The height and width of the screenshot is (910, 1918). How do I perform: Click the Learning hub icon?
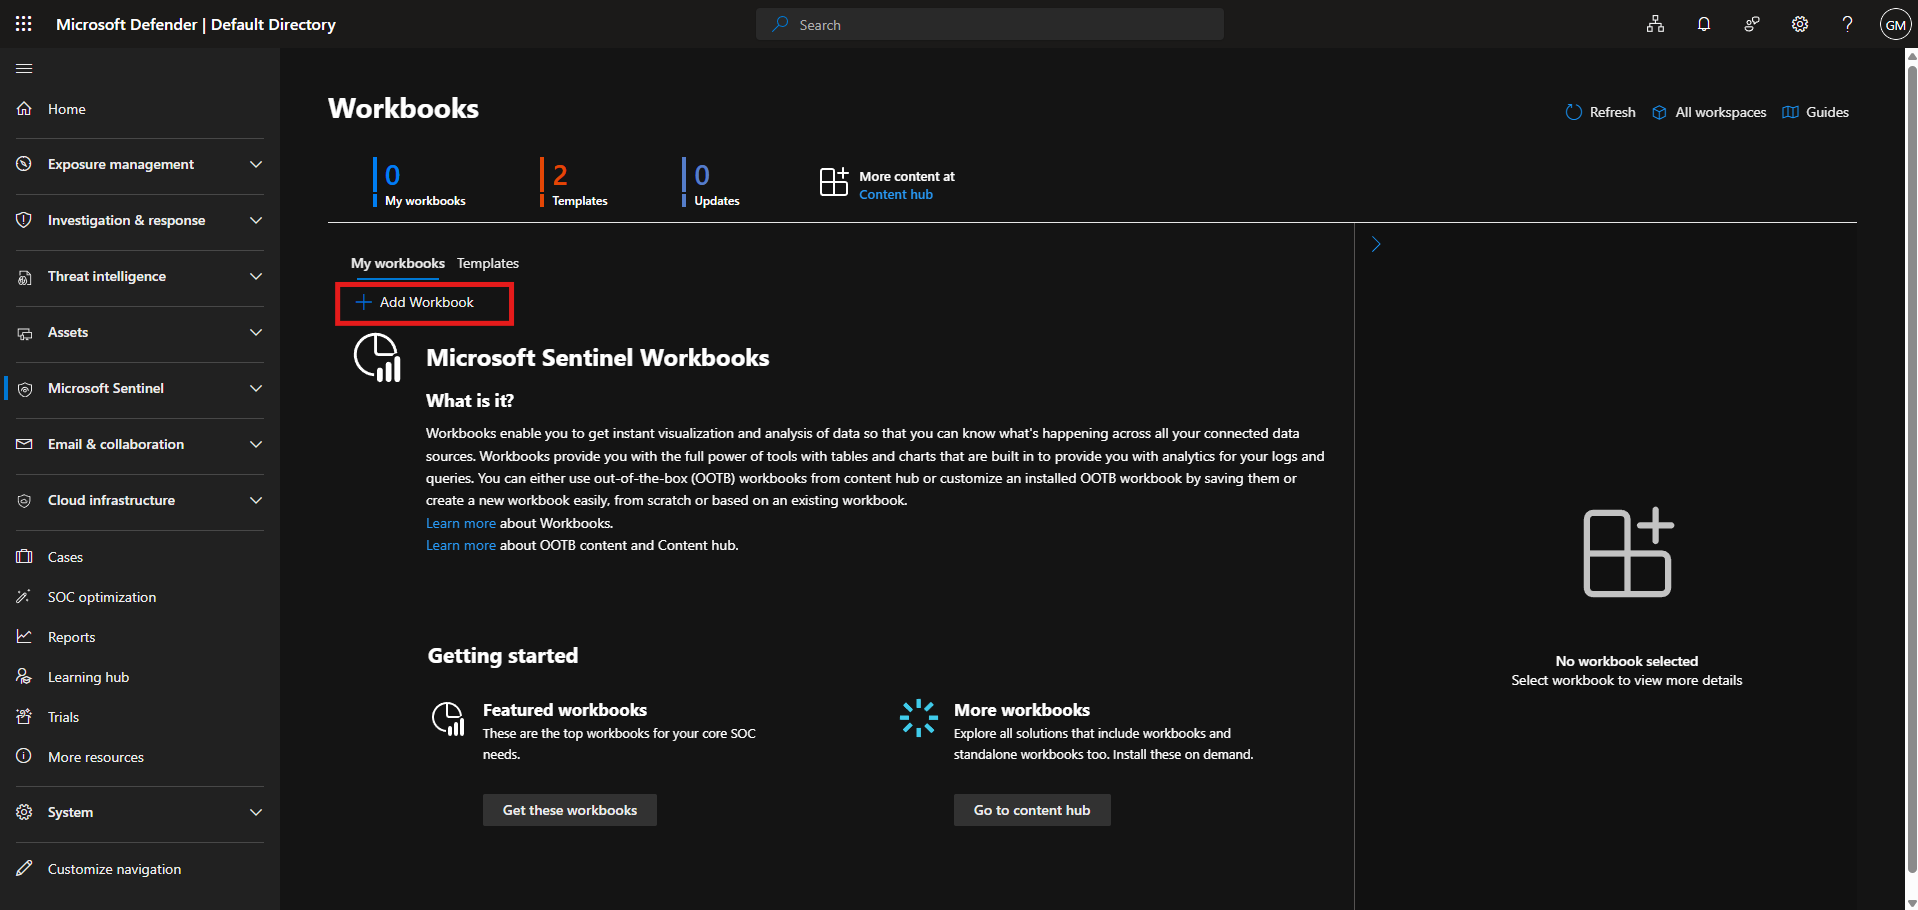click(x=24, y=676)
